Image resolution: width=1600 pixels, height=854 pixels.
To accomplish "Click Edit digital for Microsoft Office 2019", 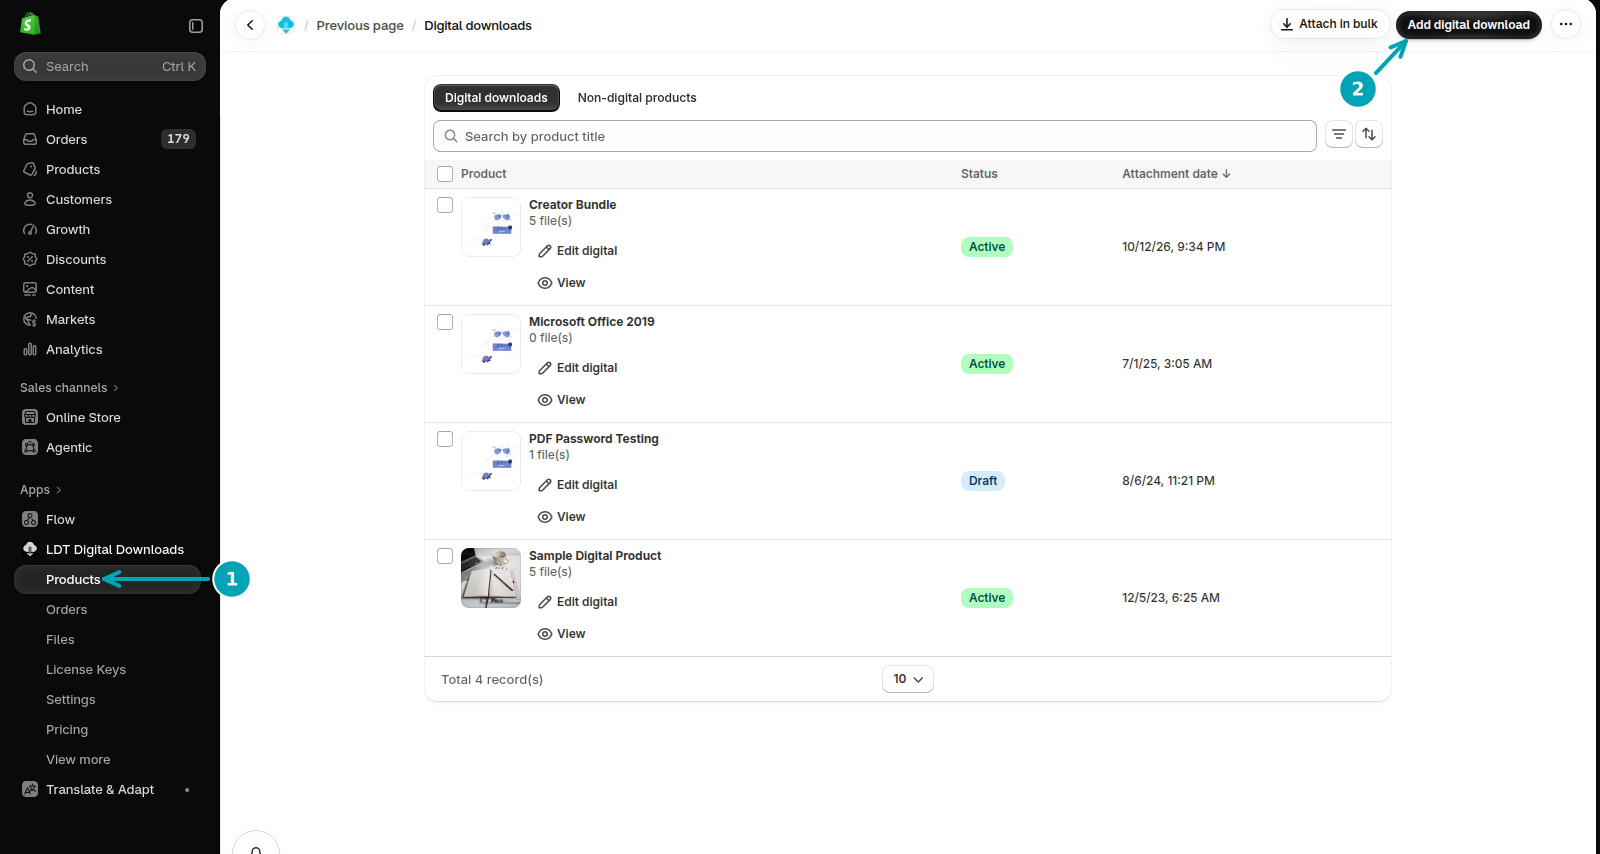I will [x=577, y=368].
